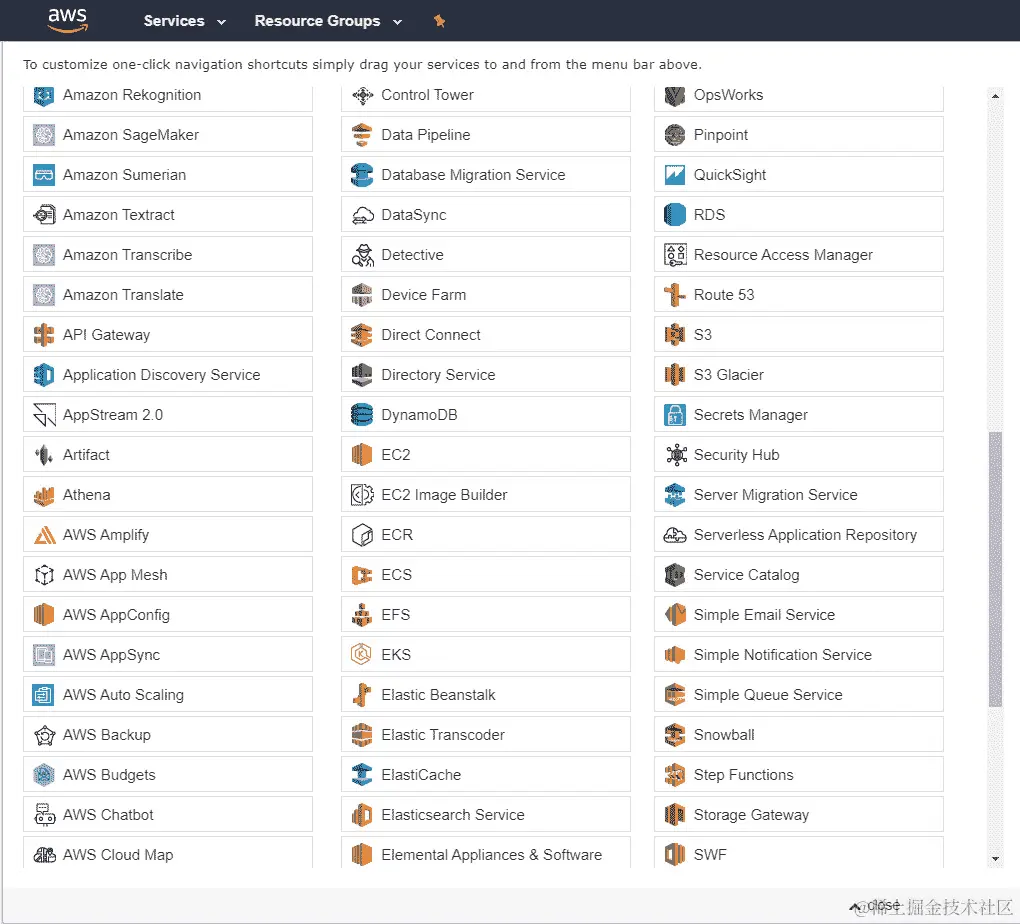Click the Route 53 signpost icon
This screenshot has width=1020, height=924.
[675, 295]
